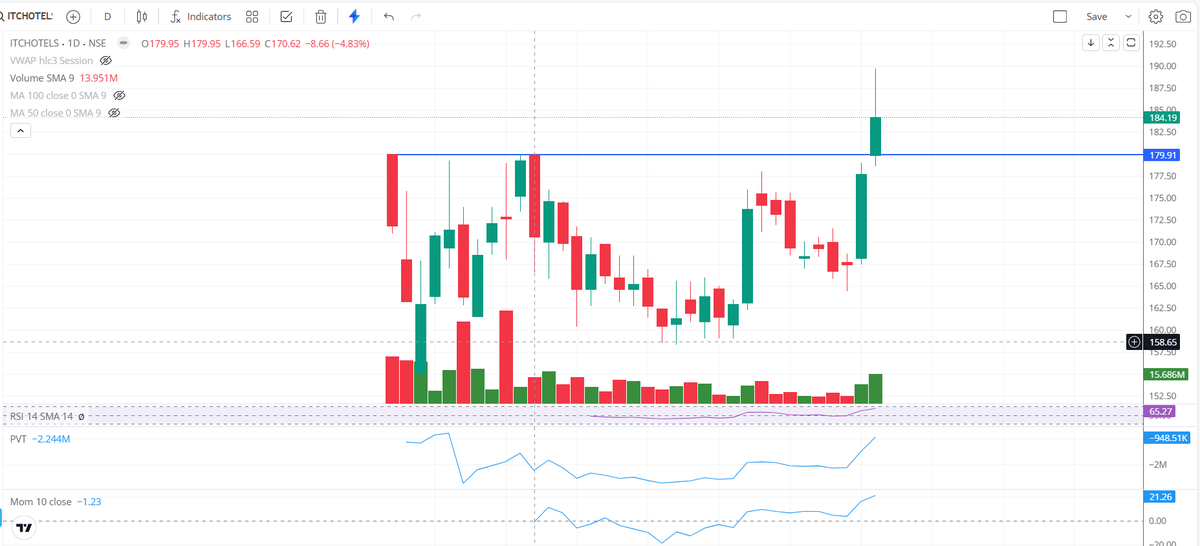The height and width of the screenshot is (546, 1200).
Task: Collapse pane with the inward arrows button
Action: point(1111,43)
